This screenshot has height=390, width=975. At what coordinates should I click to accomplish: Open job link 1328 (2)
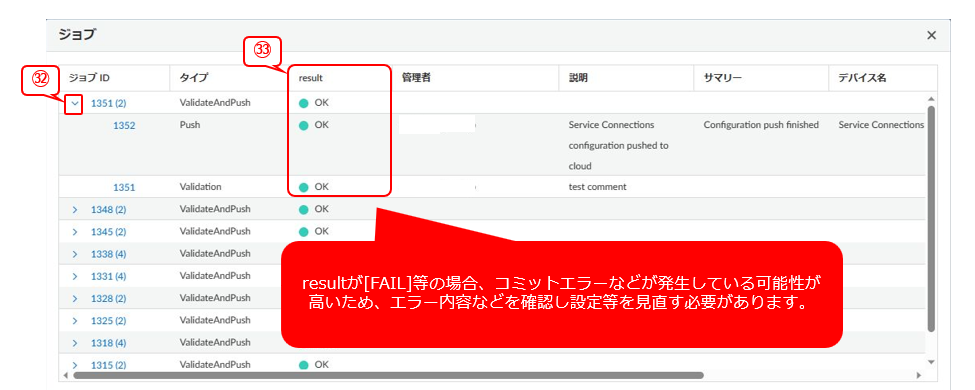click(x=108, y=299)
